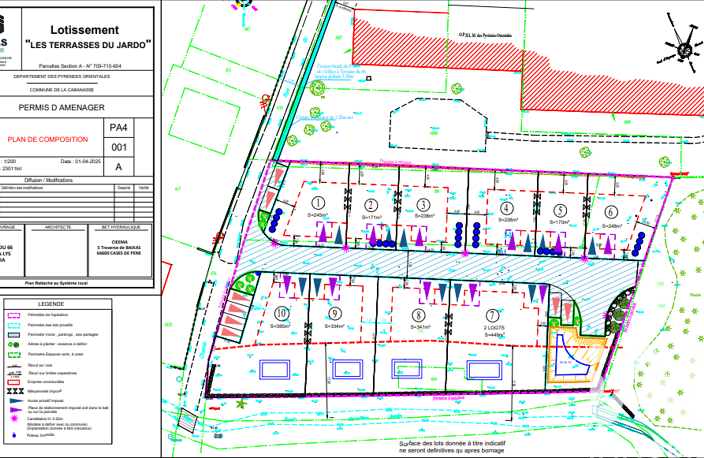Image resolution: width=704 pixels, height=458 pixels.
Task: Click the "LES TERRASSES DU JARDO" title text
Action: pos(88,45)
